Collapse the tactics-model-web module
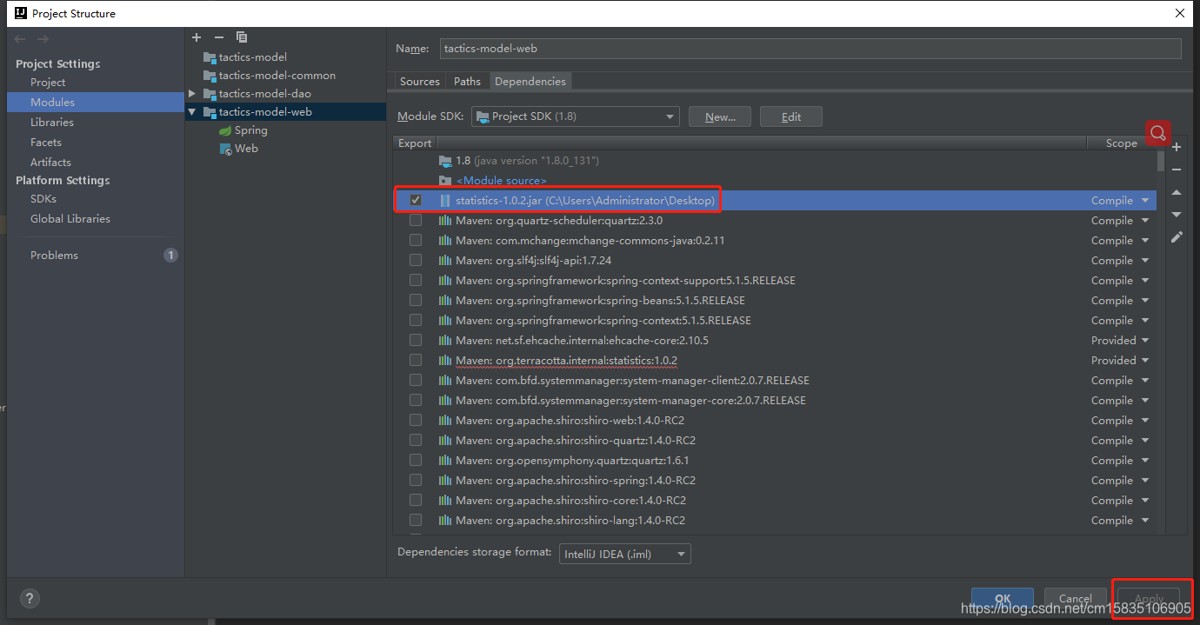Image resolution: width=1200 pixels, height=625 pixels. [x=192, y=112]
